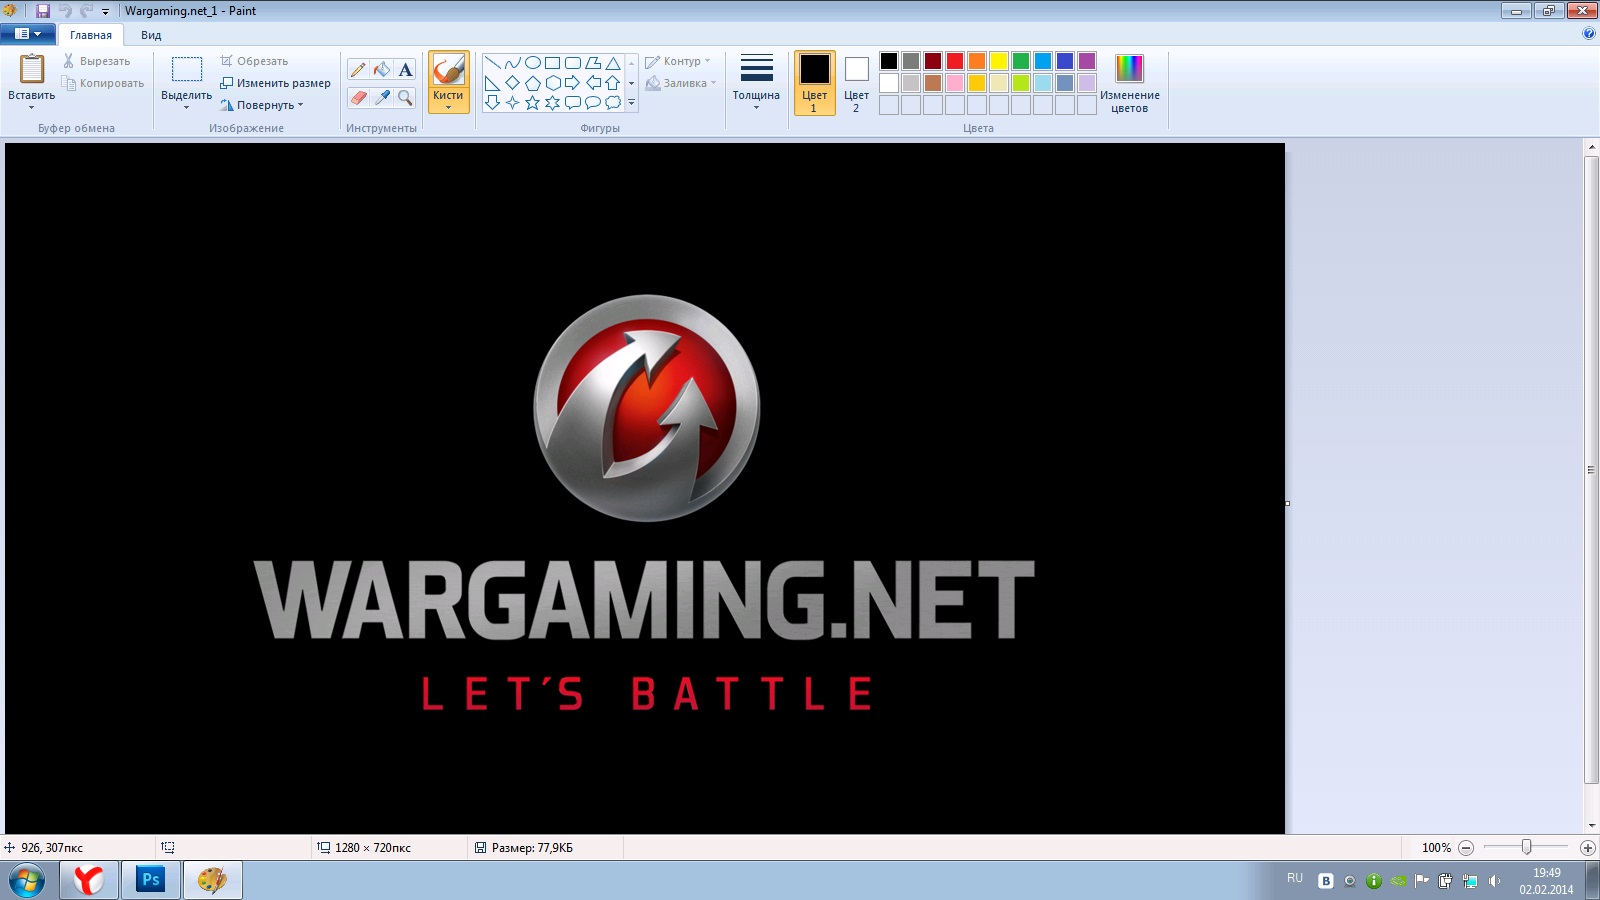Viewport: 1600px width, 900px height.
Task: Open Yandex browser from taskbar
Action: (89, 880)
